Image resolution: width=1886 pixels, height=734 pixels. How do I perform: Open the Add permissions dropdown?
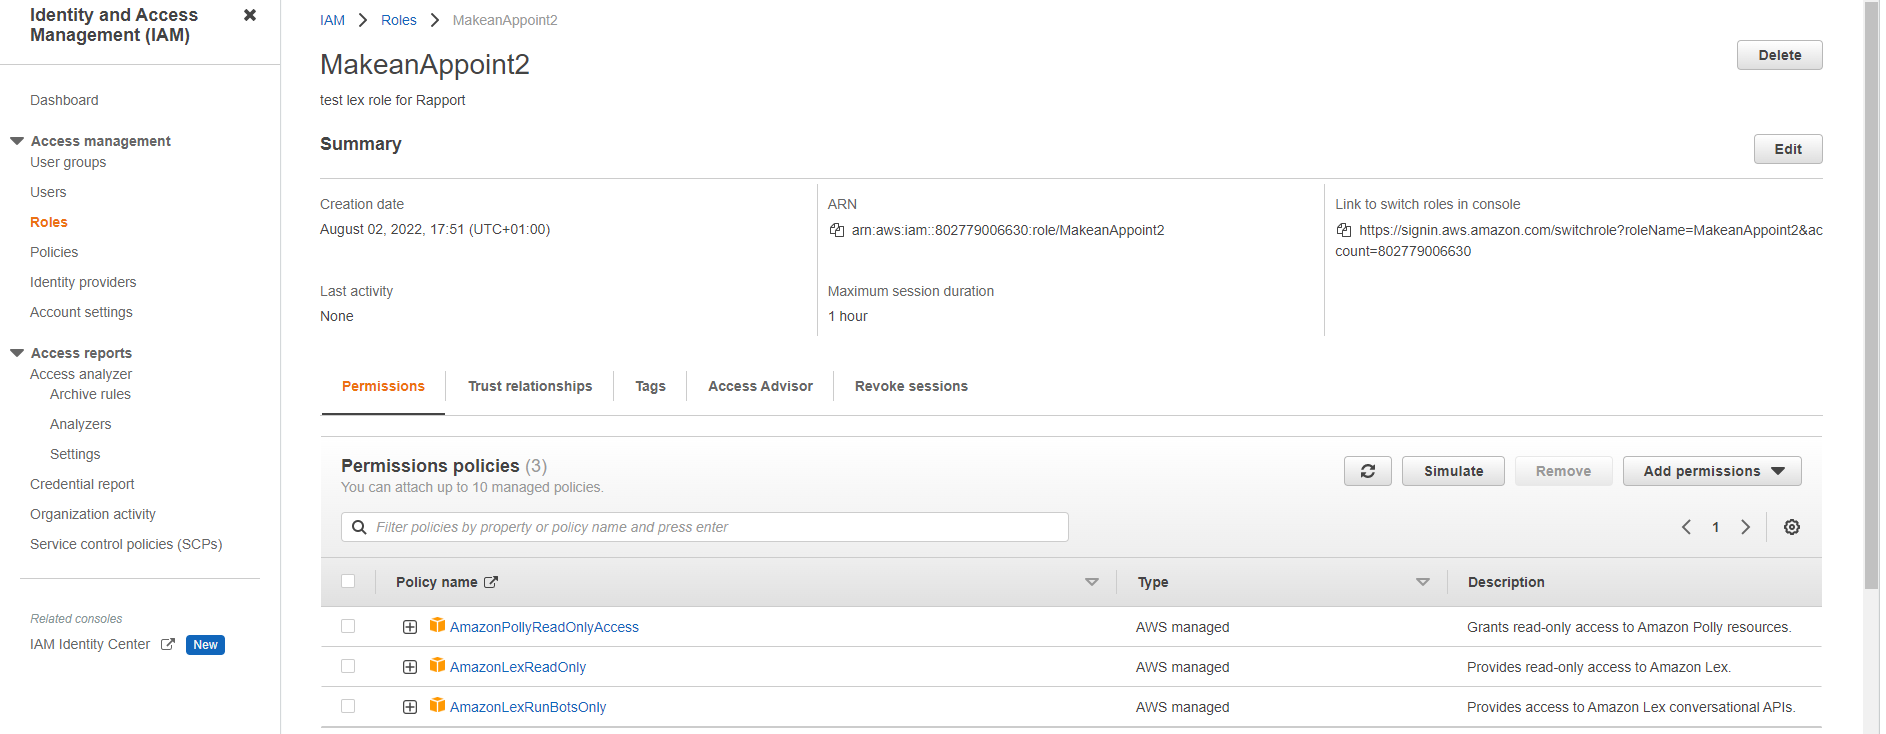(x=1711, y=471)
